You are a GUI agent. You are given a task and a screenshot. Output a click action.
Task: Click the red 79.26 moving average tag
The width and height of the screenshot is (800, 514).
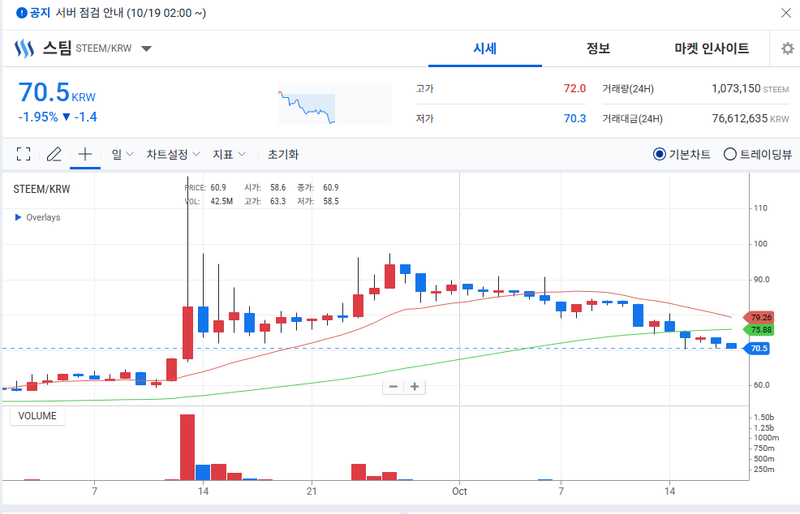pyautogui.click(x=759, y=317)
